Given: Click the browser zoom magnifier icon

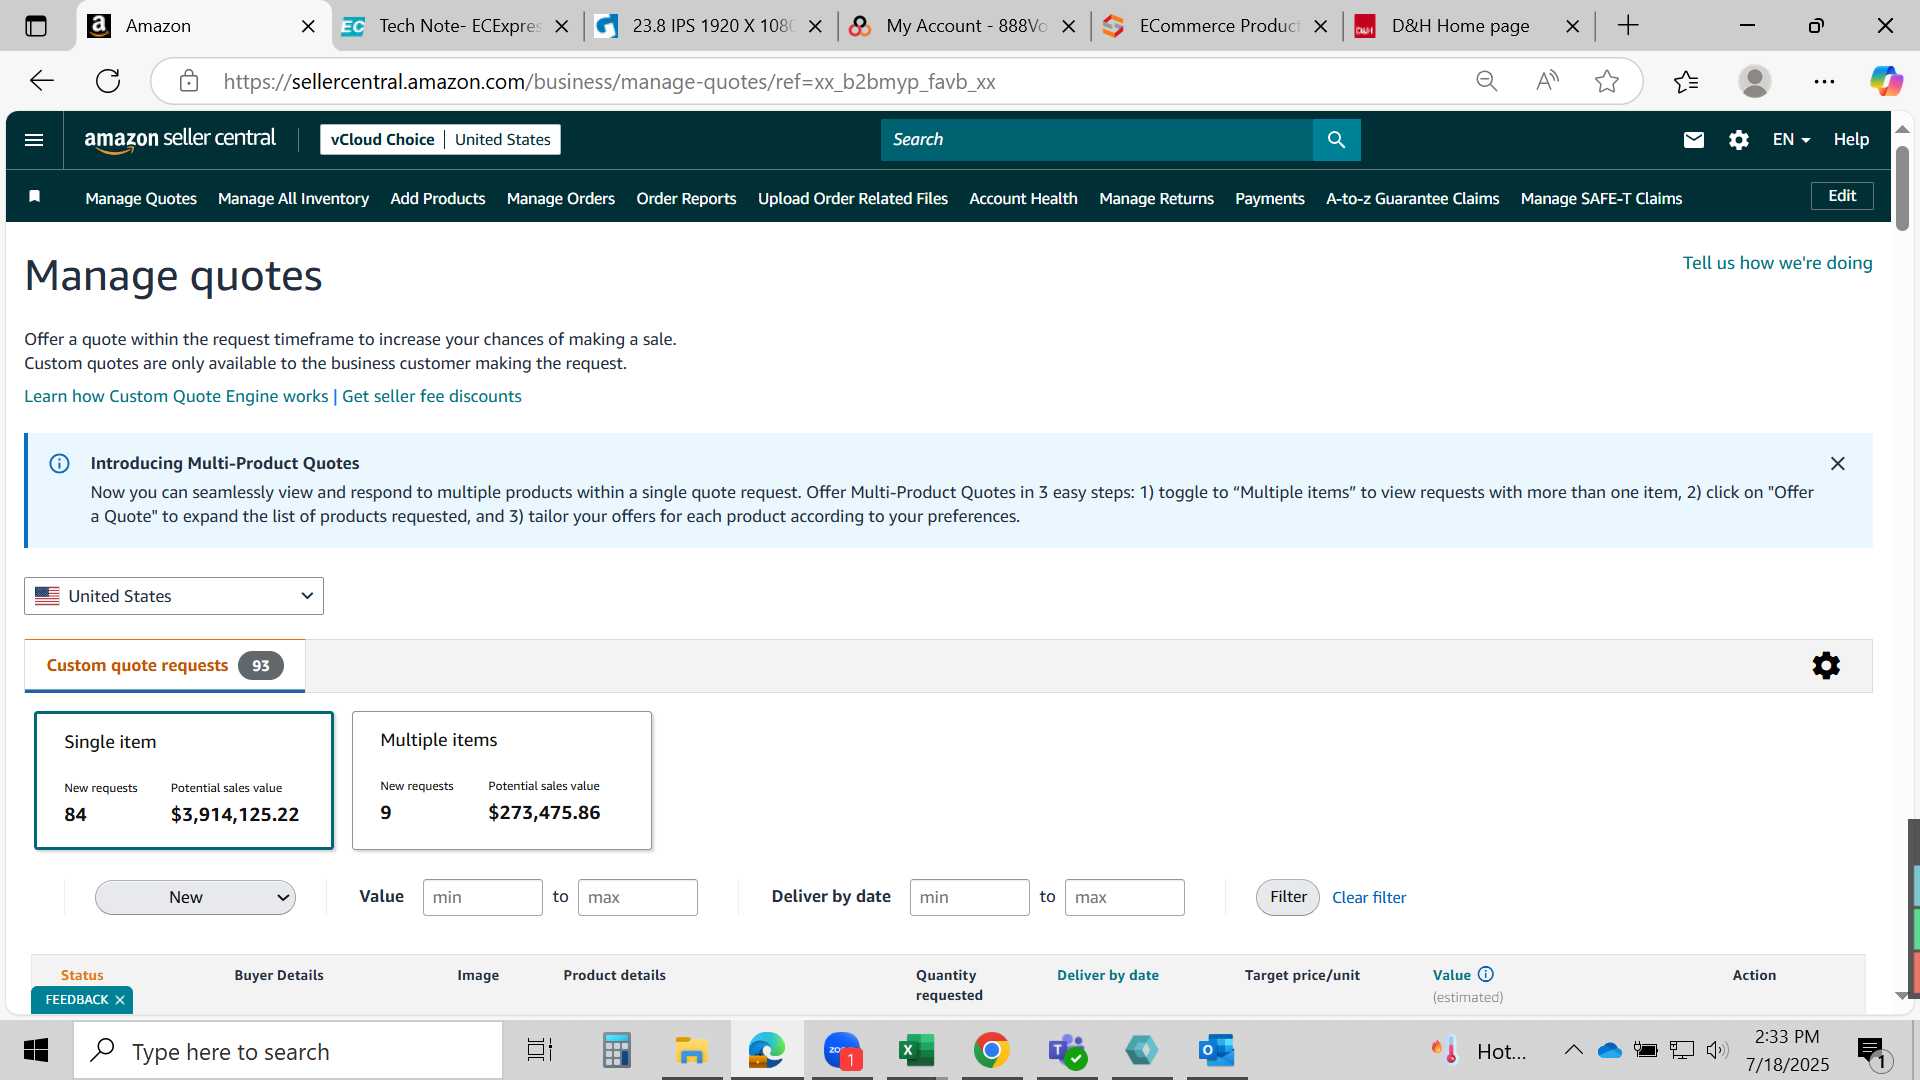Looking at the screenshot, I should click(x=1487, y=81).
